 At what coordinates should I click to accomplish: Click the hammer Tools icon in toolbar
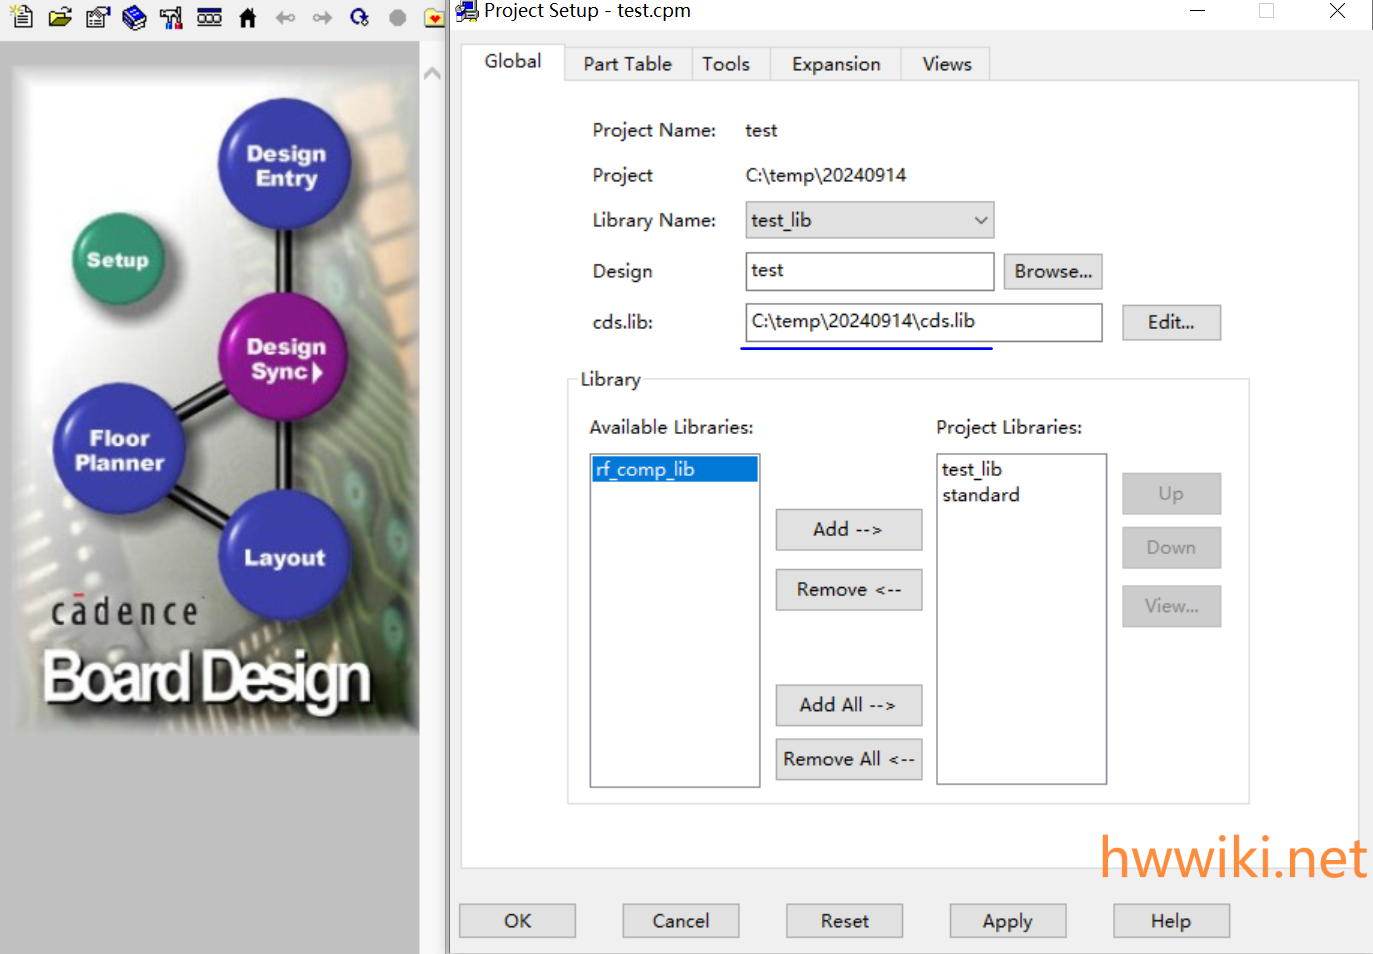[x=171, y=17]
